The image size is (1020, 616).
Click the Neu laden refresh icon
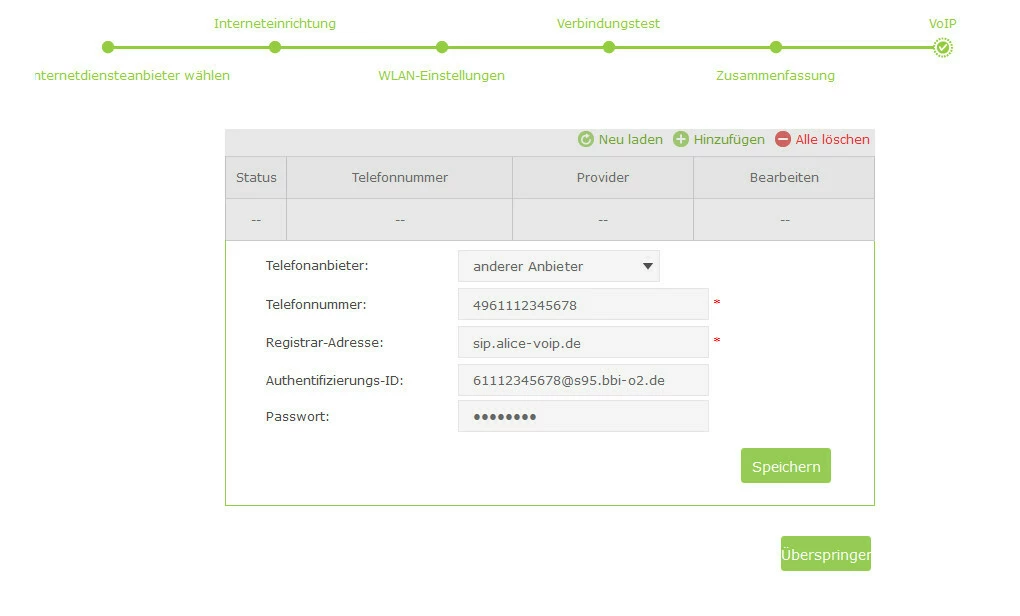tap(585, 139)
